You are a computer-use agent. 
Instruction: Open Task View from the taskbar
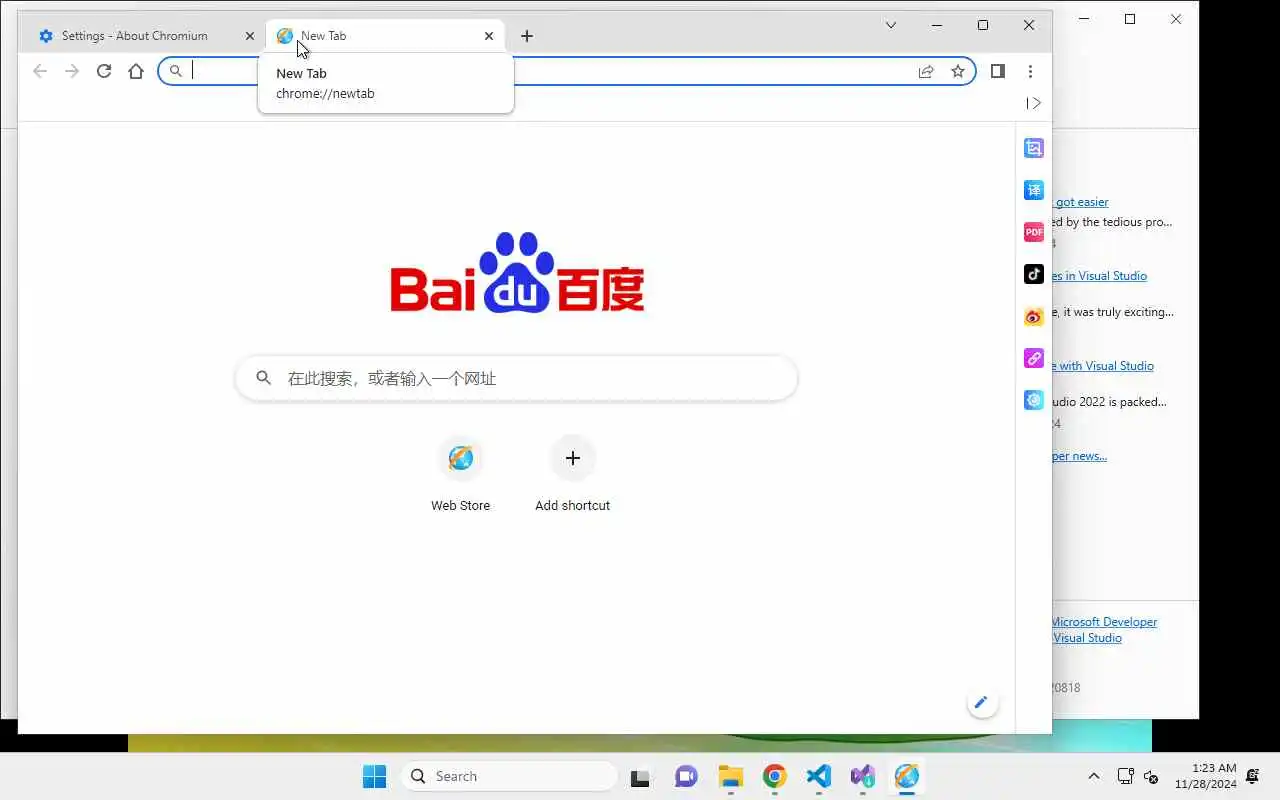click(641, 776)
